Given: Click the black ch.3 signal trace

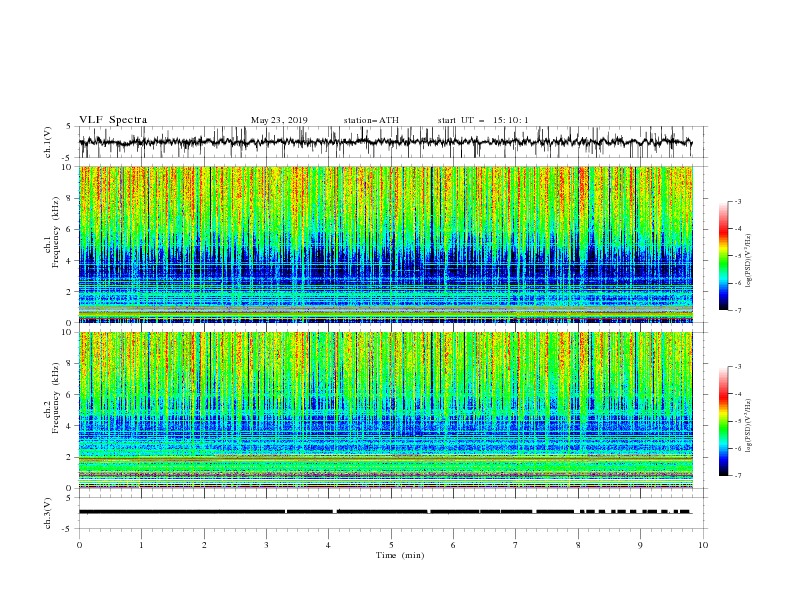Looking at the screenshot, I should [x=385, y=512].
